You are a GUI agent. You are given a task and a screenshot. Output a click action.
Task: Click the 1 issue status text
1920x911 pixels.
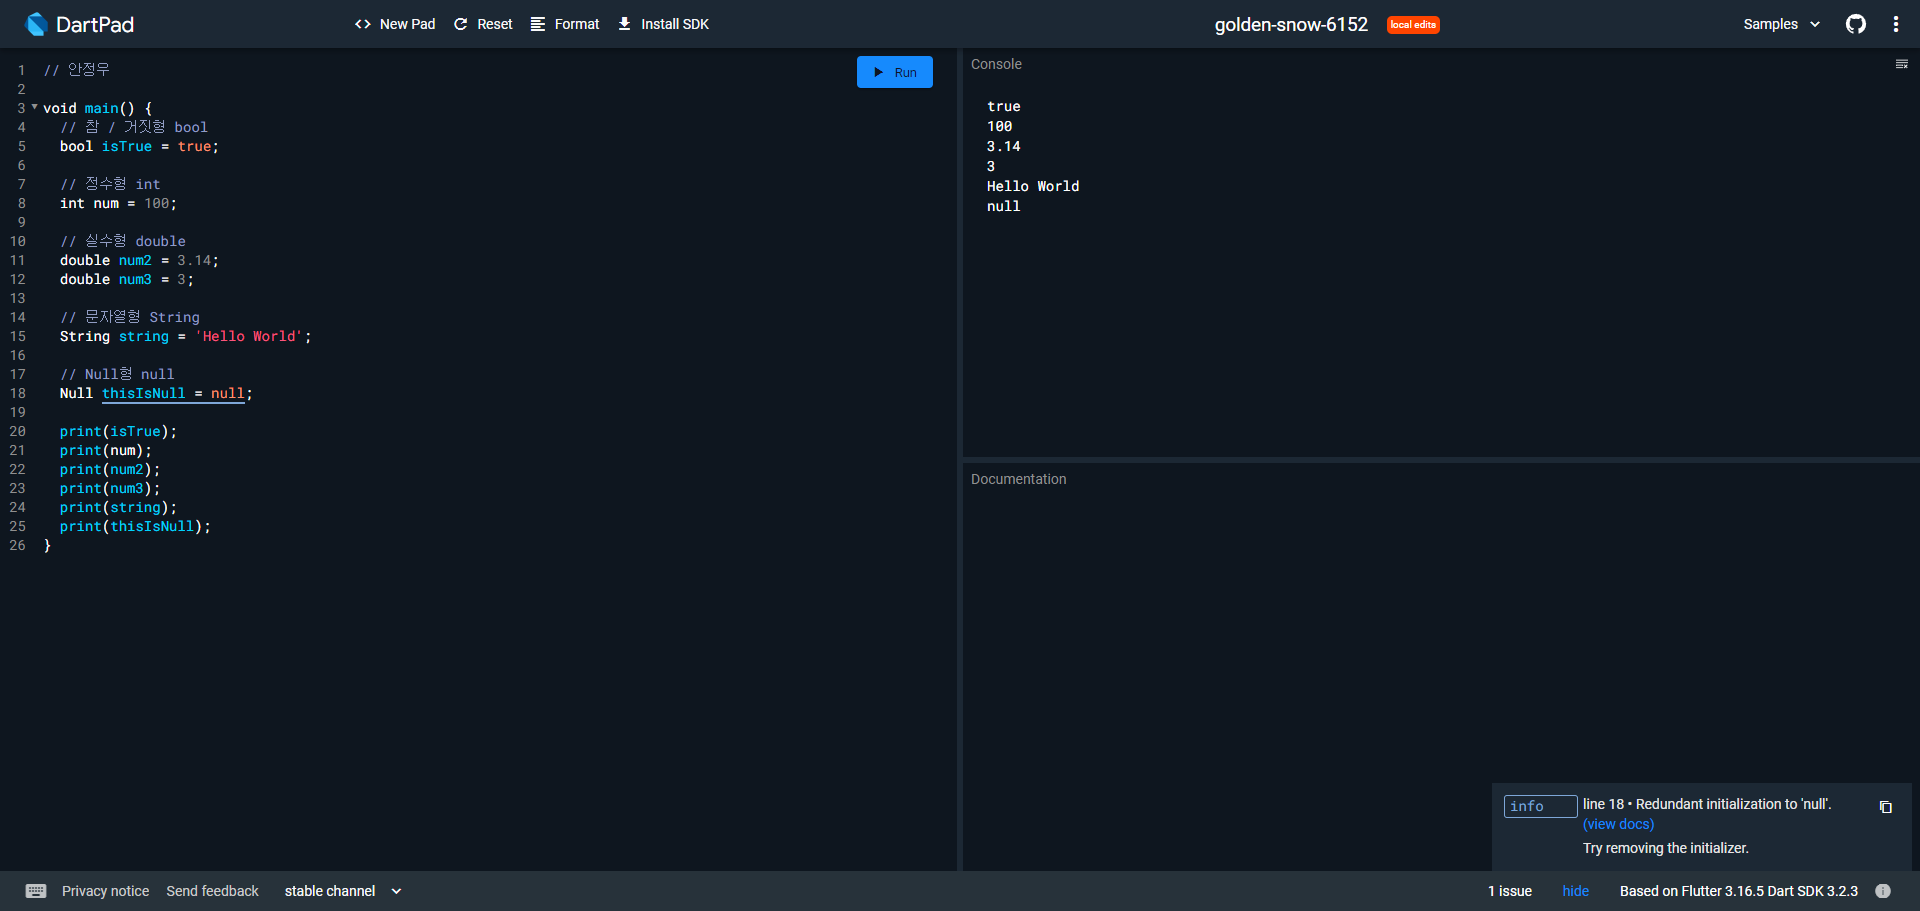(x=1510, y=891)
